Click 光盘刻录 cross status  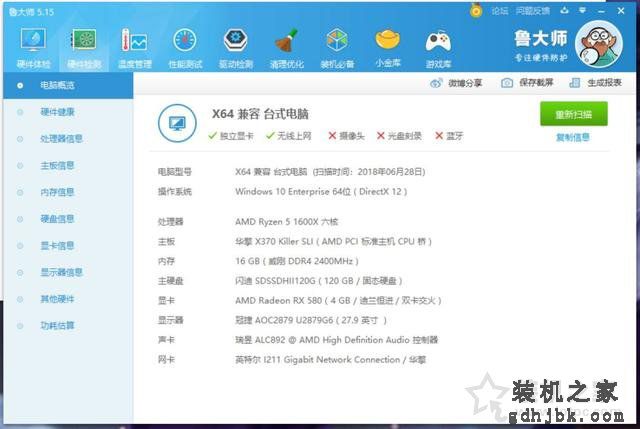click(x=399, y=136)
